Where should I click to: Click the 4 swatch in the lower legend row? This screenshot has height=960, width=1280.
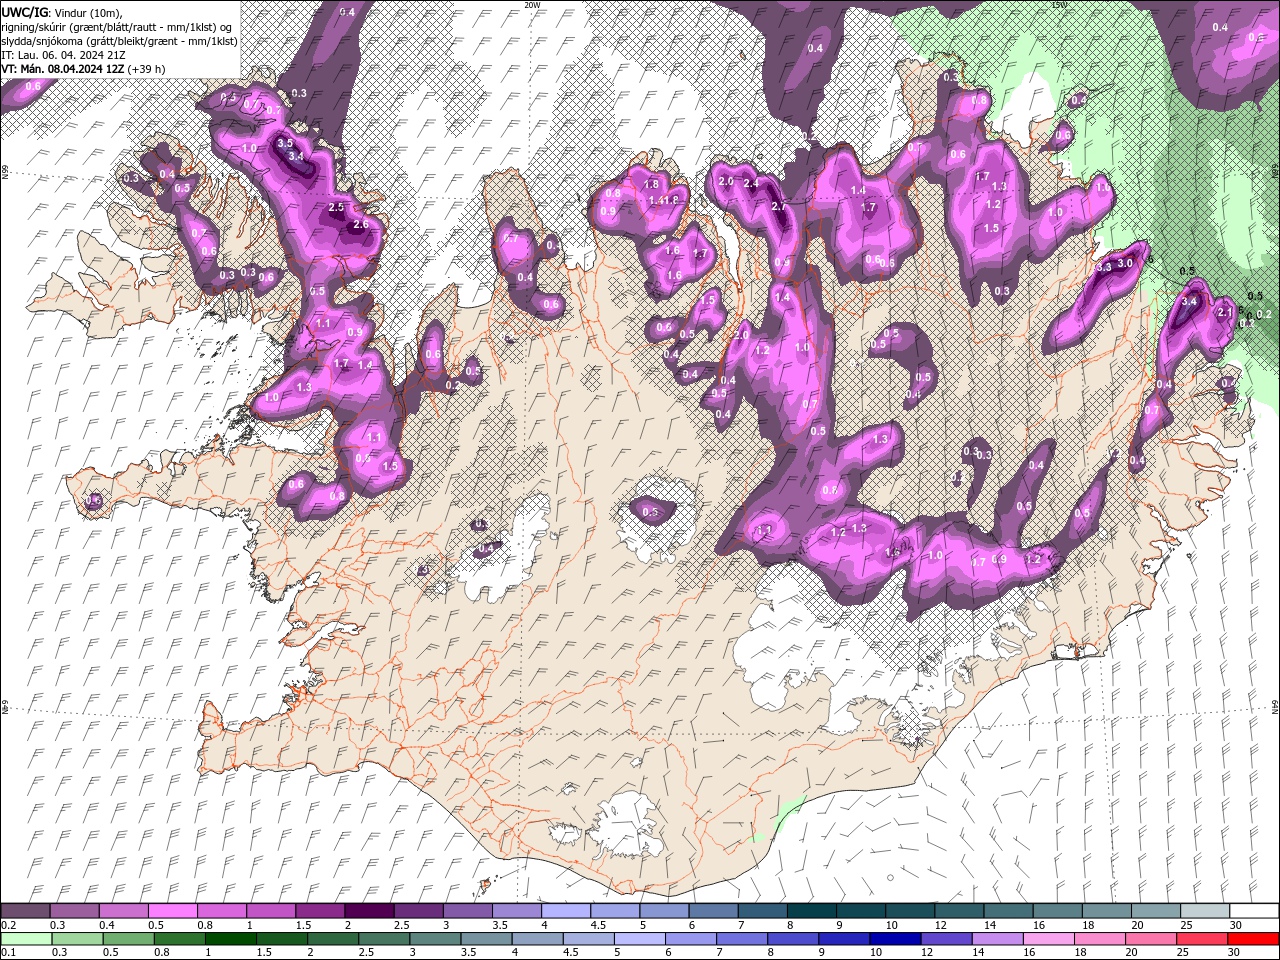click(536, 939)
